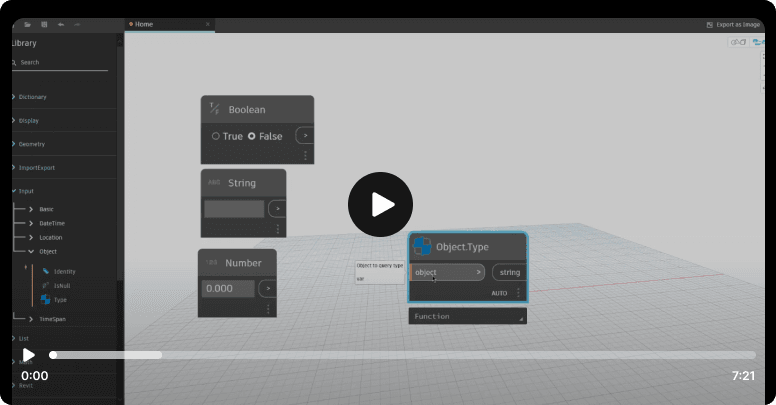Click the String node ABC icon

pyautogui.click(x=214, y=183)
